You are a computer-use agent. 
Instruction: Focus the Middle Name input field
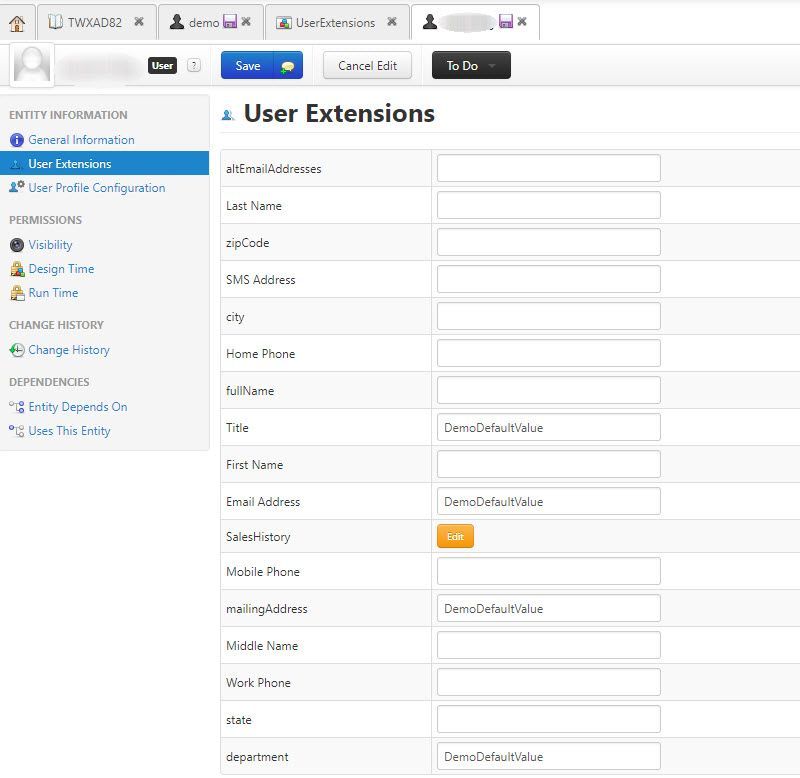point(548,645)
